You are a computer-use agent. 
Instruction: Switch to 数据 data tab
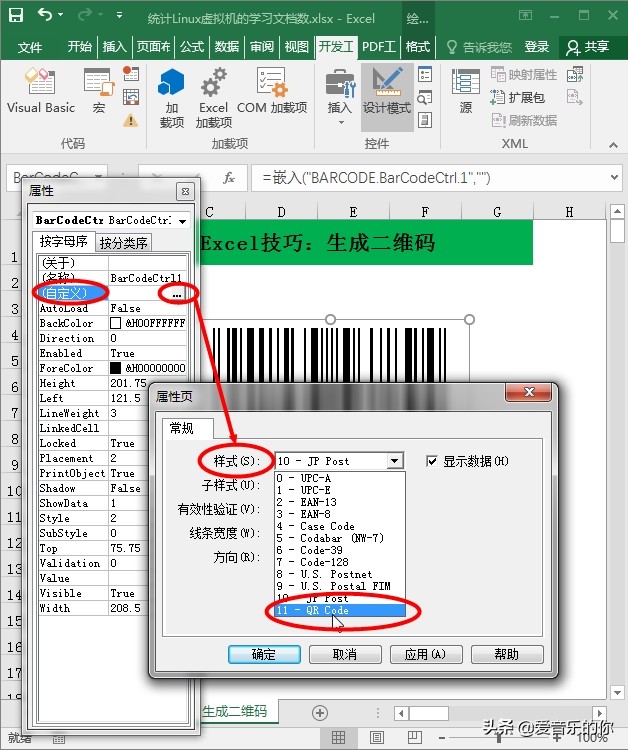pos(227,47)
